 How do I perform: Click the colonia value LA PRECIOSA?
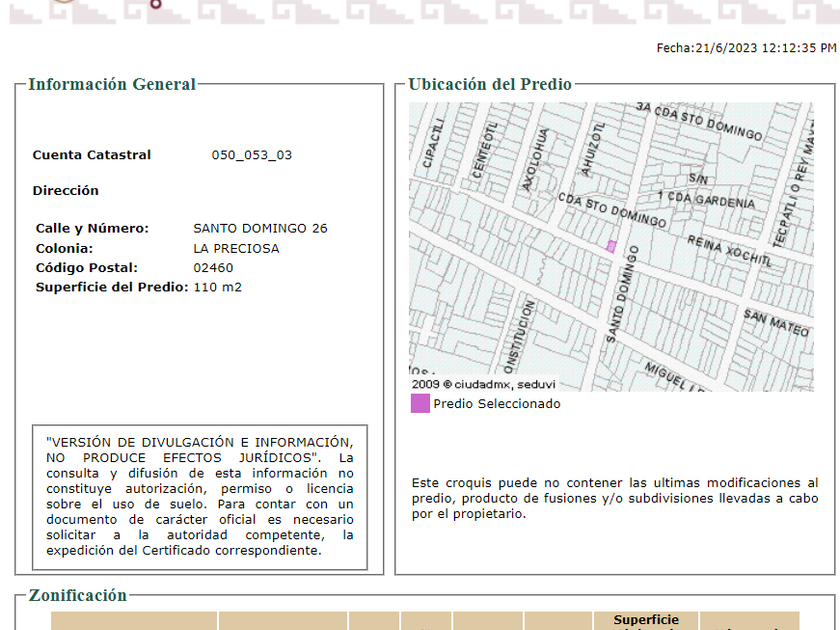[236, 249]
